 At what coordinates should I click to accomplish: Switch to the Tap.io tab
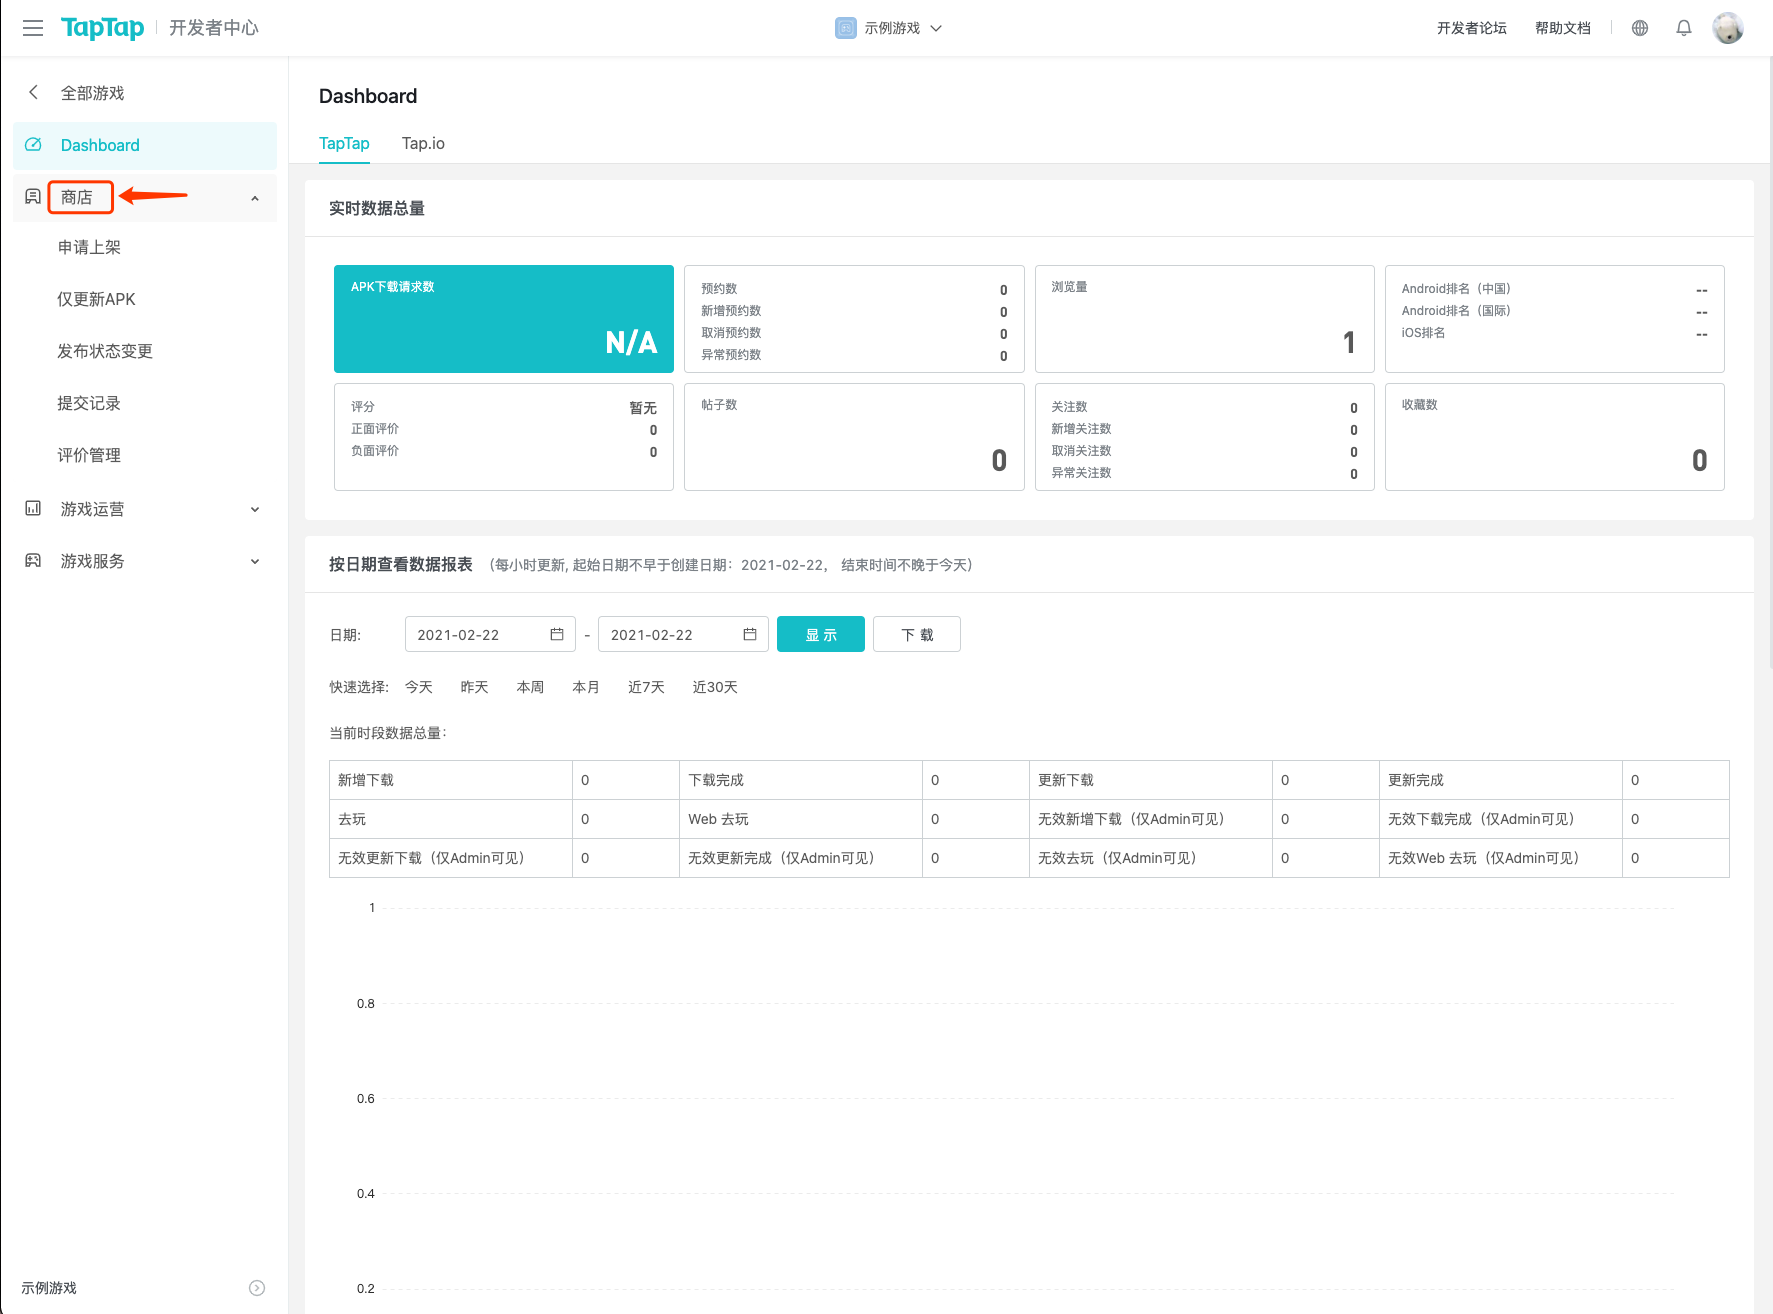pyautogui.click(x=423, y=143)
